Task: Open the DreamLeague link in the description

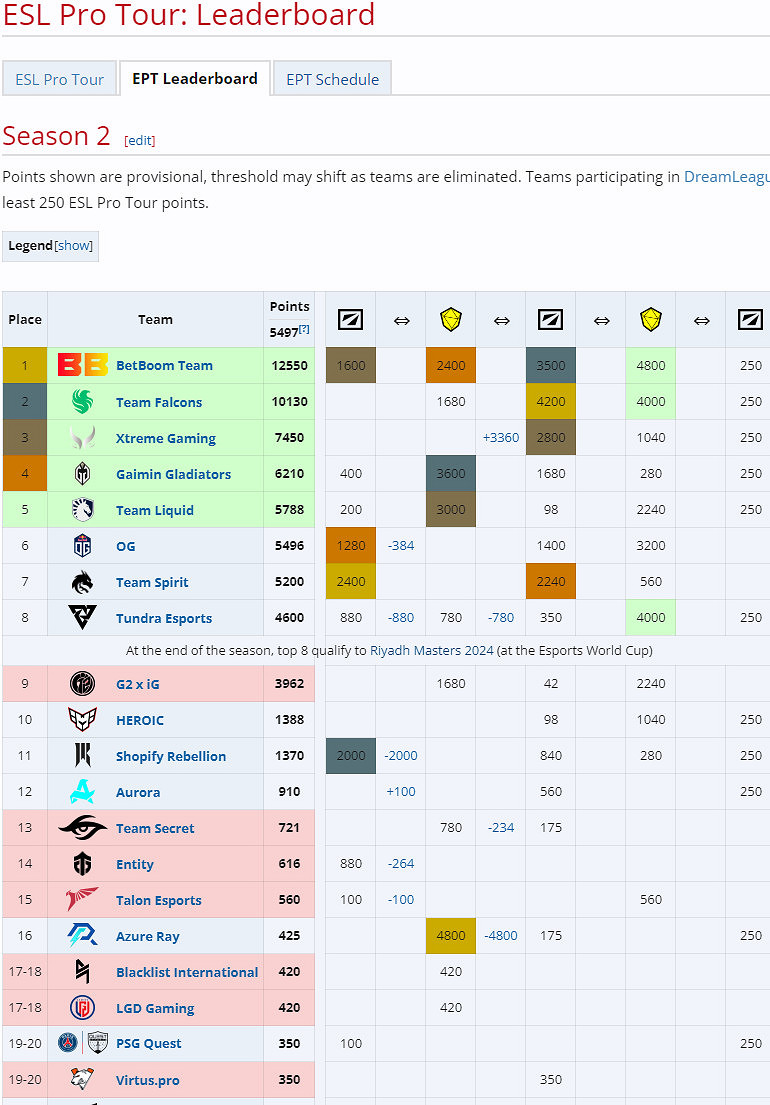Action: click(726, 176)
